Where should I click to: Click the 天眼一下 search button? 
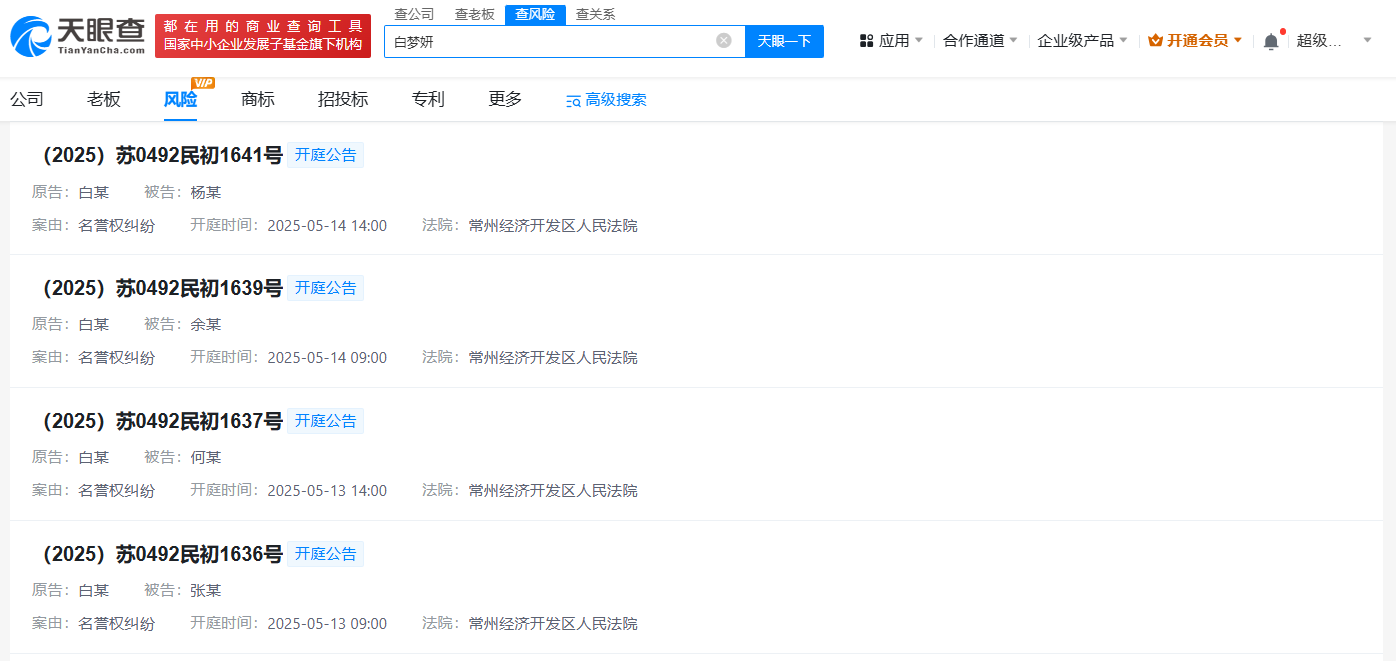click(x=784, y=41)
